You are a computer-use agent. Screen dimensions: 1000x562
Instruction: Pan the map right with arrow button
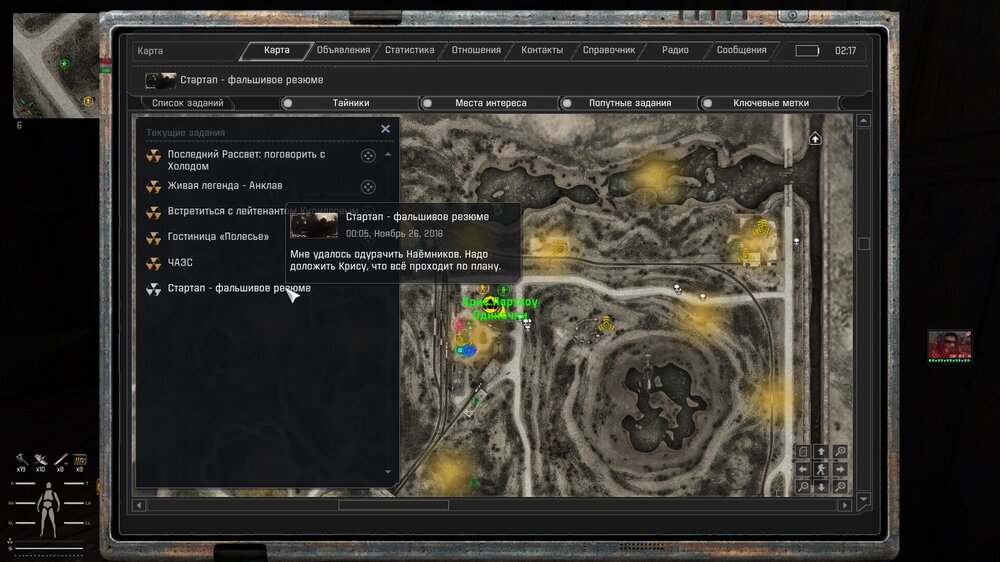pos(840,470)
